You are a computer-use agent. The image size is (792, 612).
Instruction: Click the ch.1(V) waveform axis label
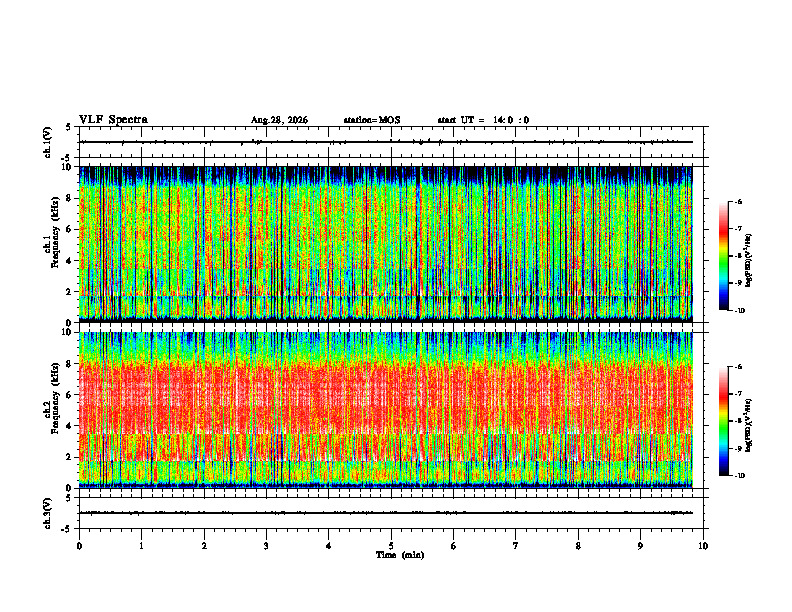(x=48, y=142)
